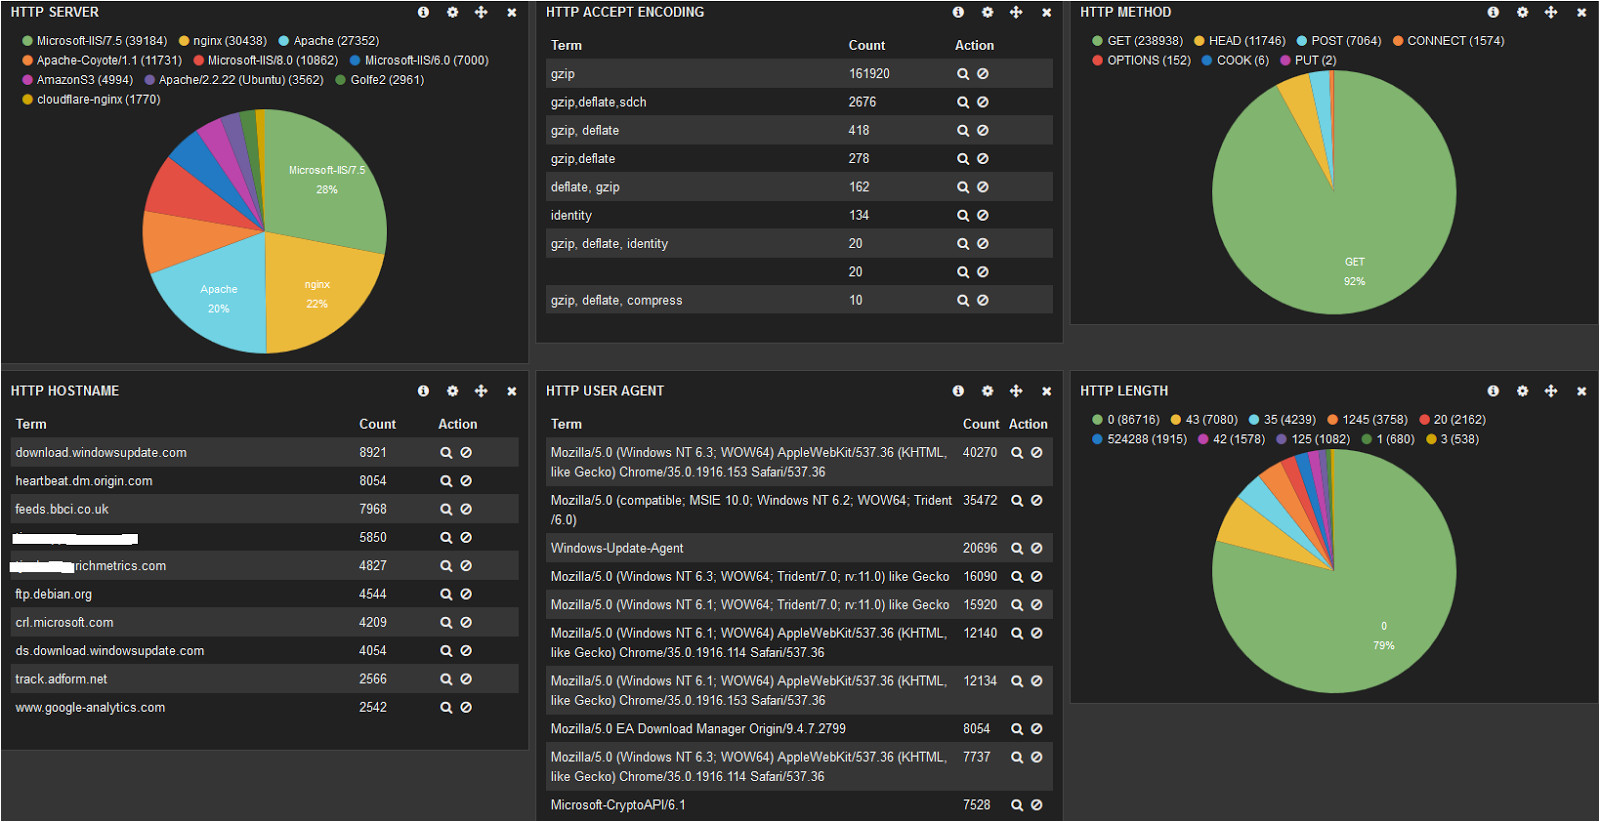The image size is (1600, 822).
Task: Open settings gear on HTTP LENGTH panel
Action: [1522, 391]
